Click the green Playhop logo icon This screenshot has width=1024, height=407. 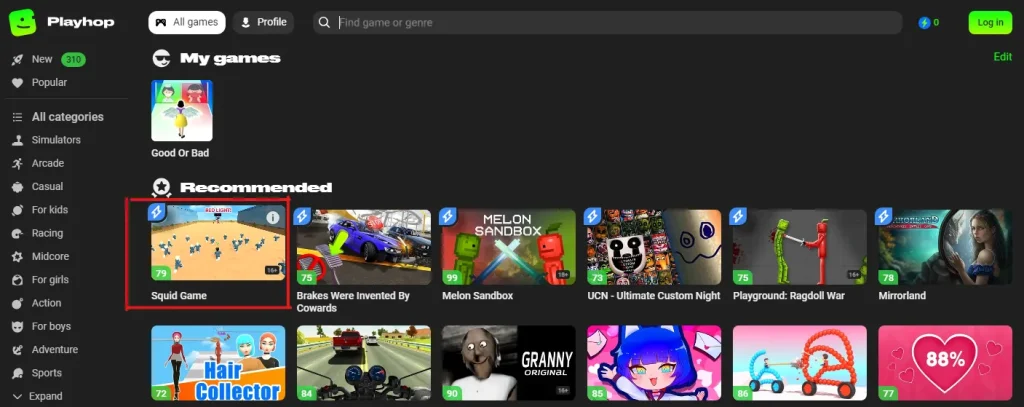coord(22,22)
